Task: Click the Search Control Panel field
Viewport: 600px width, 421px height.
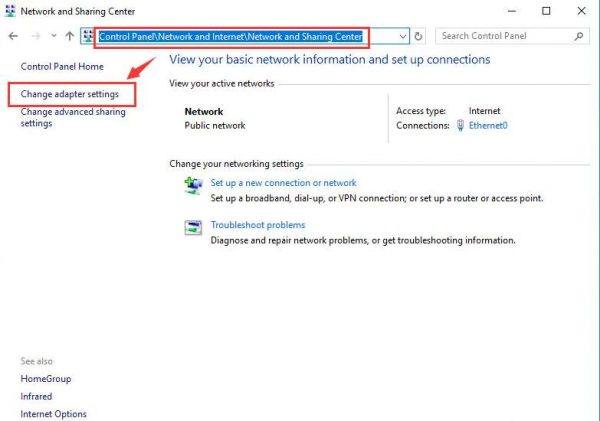Action: click(x=512, y=36)
